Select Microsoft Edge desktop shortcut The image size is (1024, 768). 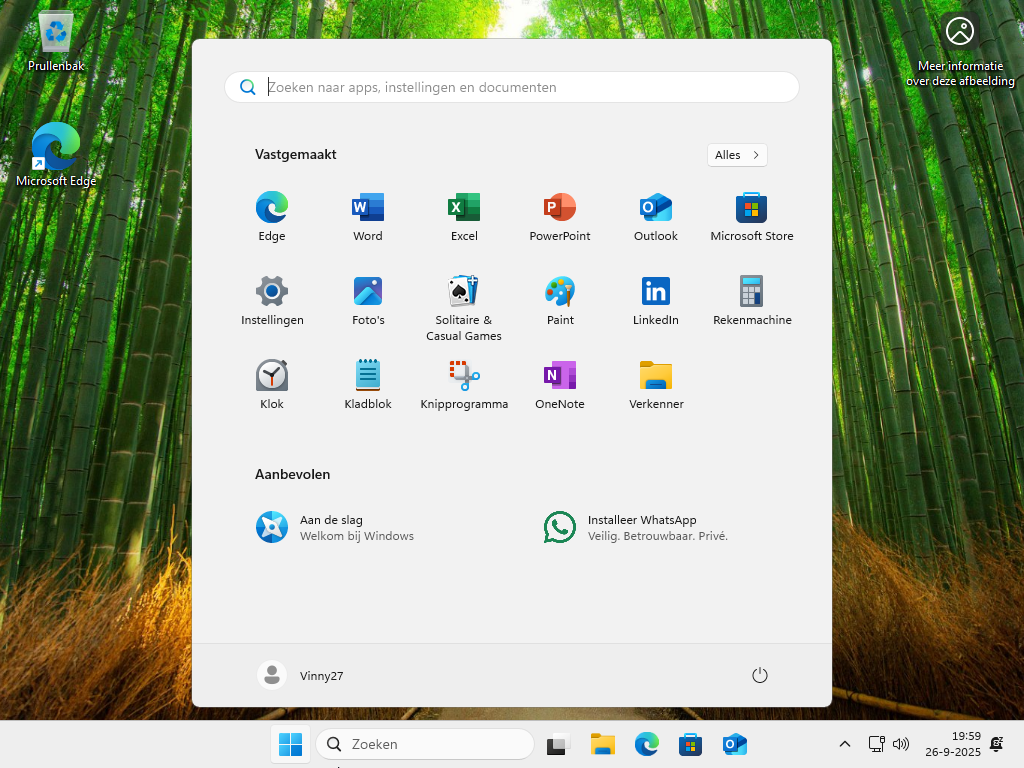tap(56, 155)
